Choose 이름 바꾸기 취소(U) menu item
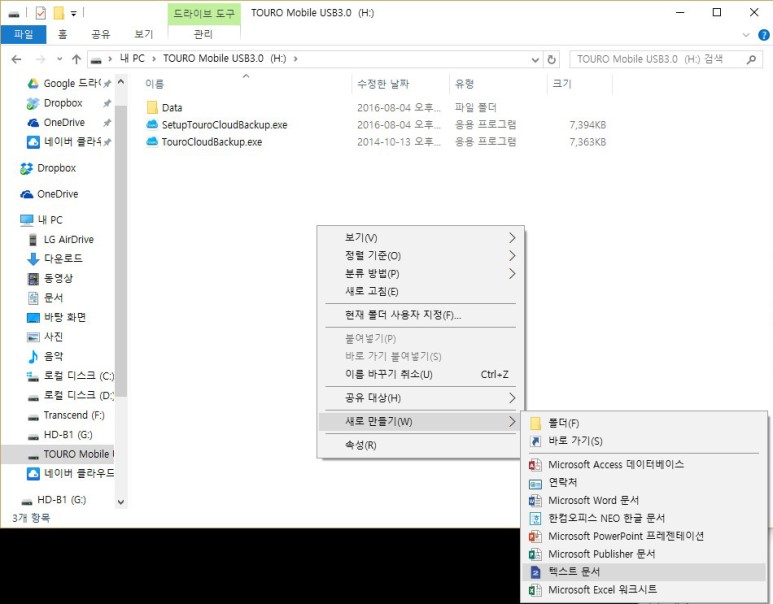This screenshot has width=773, height=604. (x=421, y=374)
